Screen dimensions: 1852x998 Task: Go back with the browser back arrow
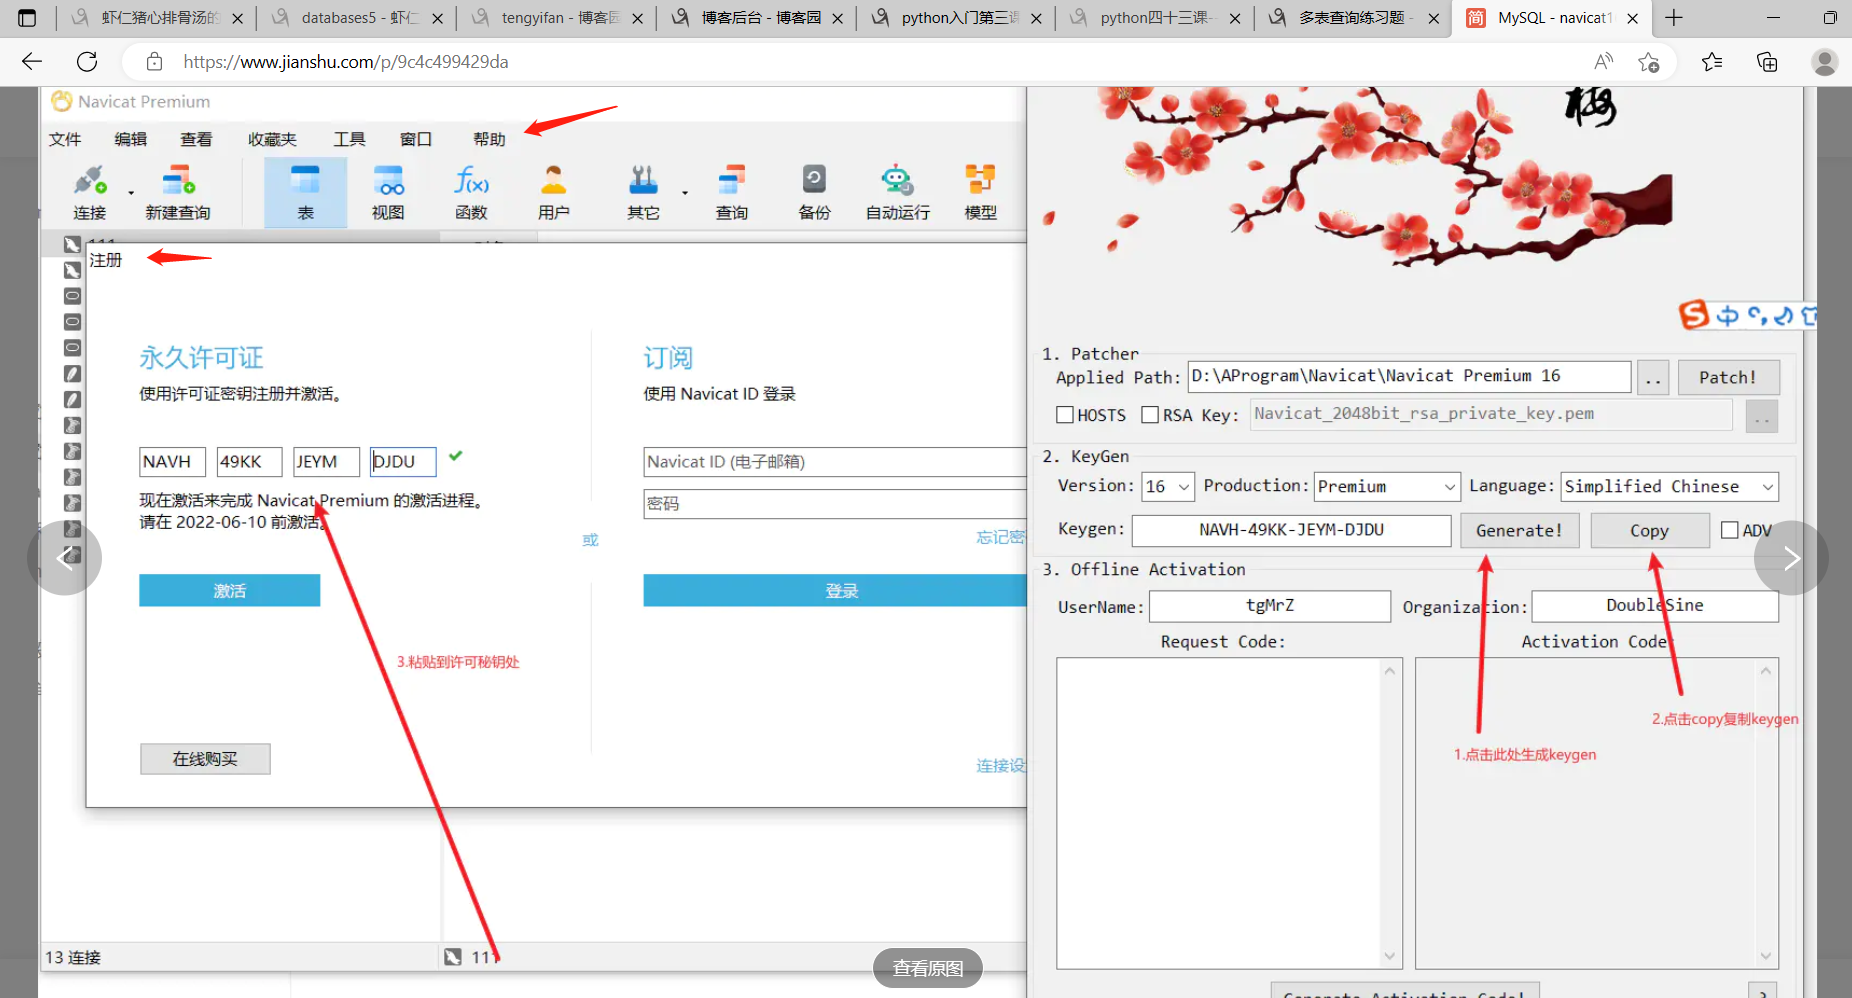pos(32,62)
